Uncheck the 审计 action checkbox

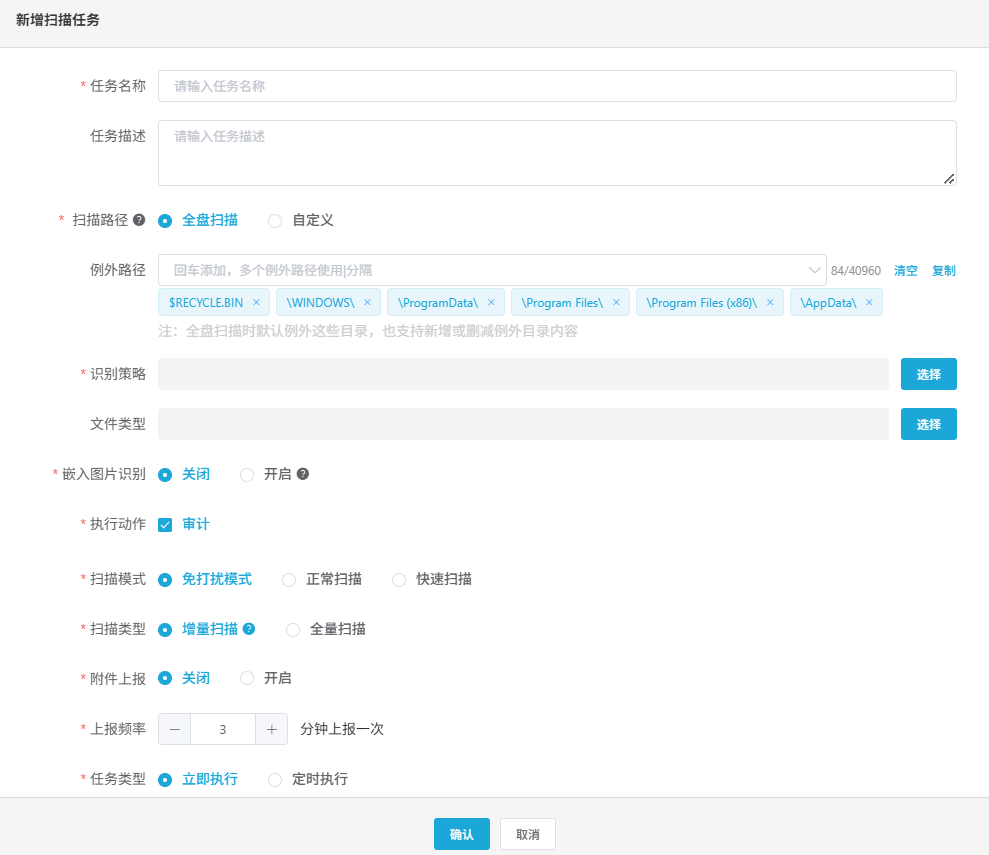tap(166, 525)
